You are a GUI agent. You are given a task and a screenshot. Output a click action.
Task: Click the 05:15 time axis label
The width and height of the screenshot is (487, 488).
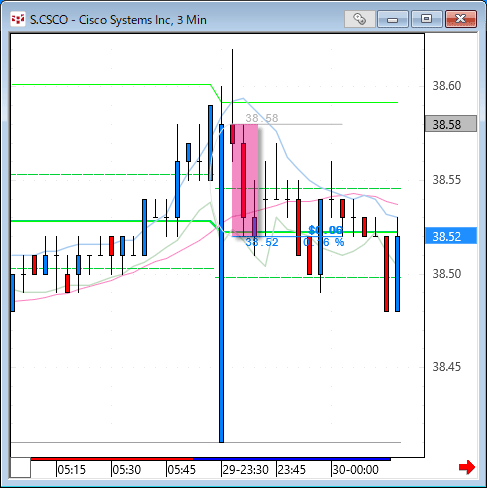pyautogui.click(x=71, y=470)
